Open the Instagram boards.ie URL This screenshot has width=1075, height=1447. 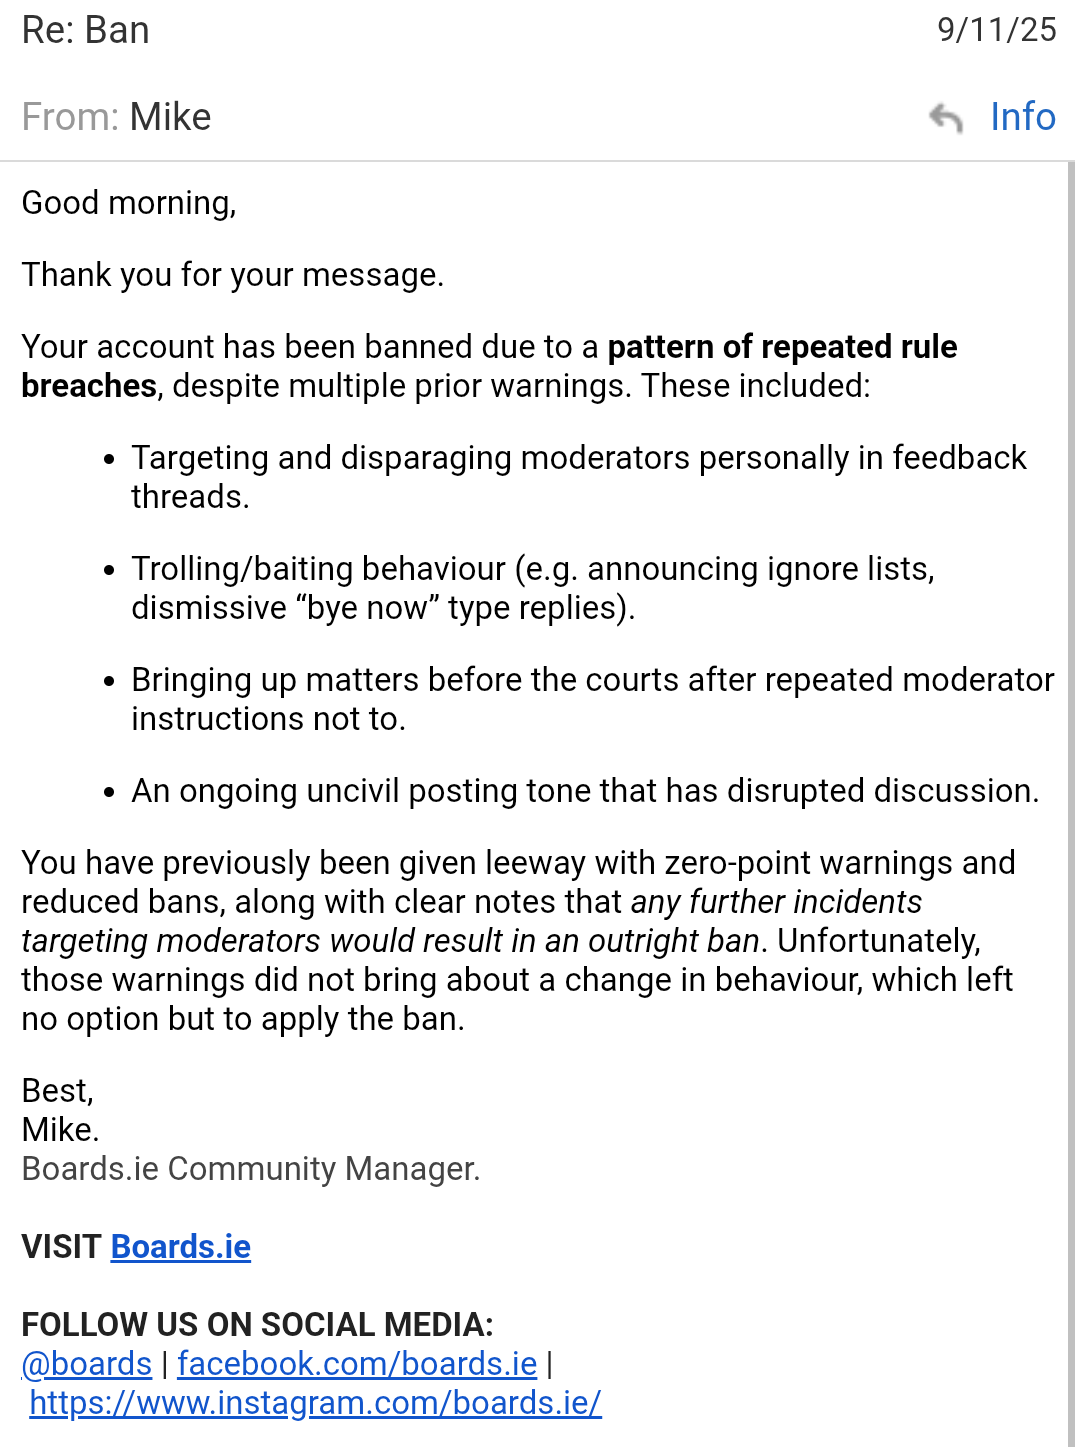pos(315,1403)
